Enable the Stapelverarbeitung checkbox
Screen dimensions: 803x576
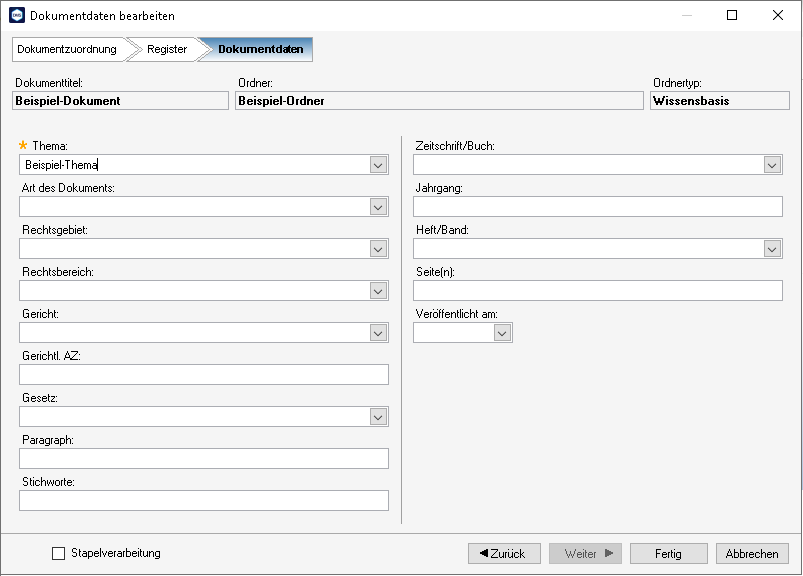click(x=58, y=553)
